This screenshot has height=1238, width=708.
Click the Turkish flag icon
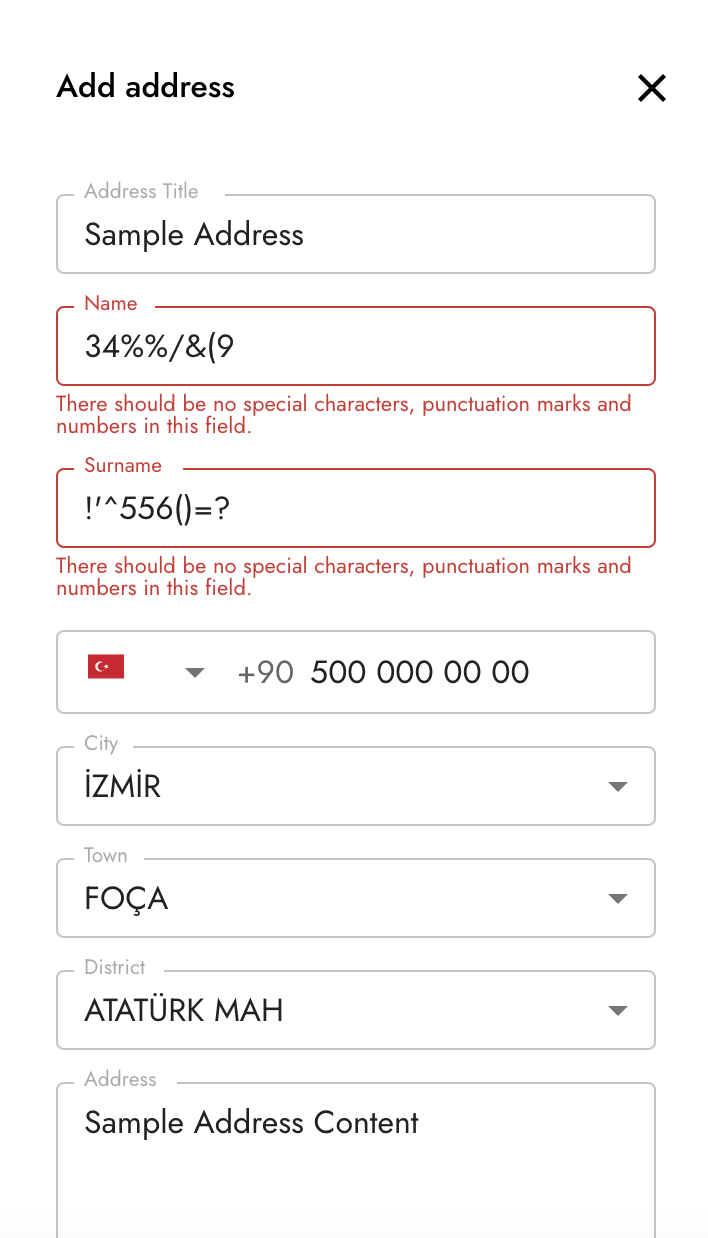point(106,667)
